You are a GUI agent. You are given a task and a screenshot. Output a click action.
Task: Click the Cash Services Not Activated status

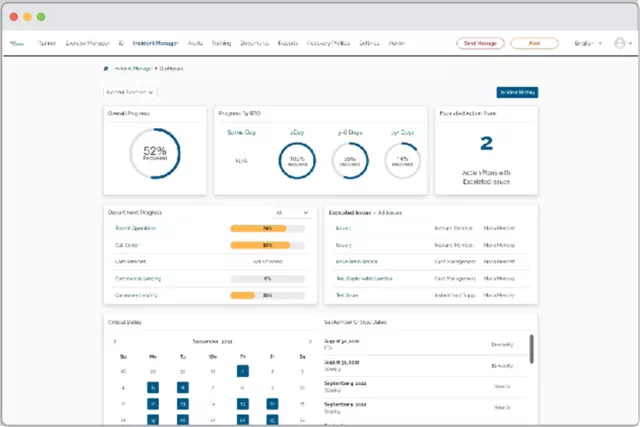(268, 262)
